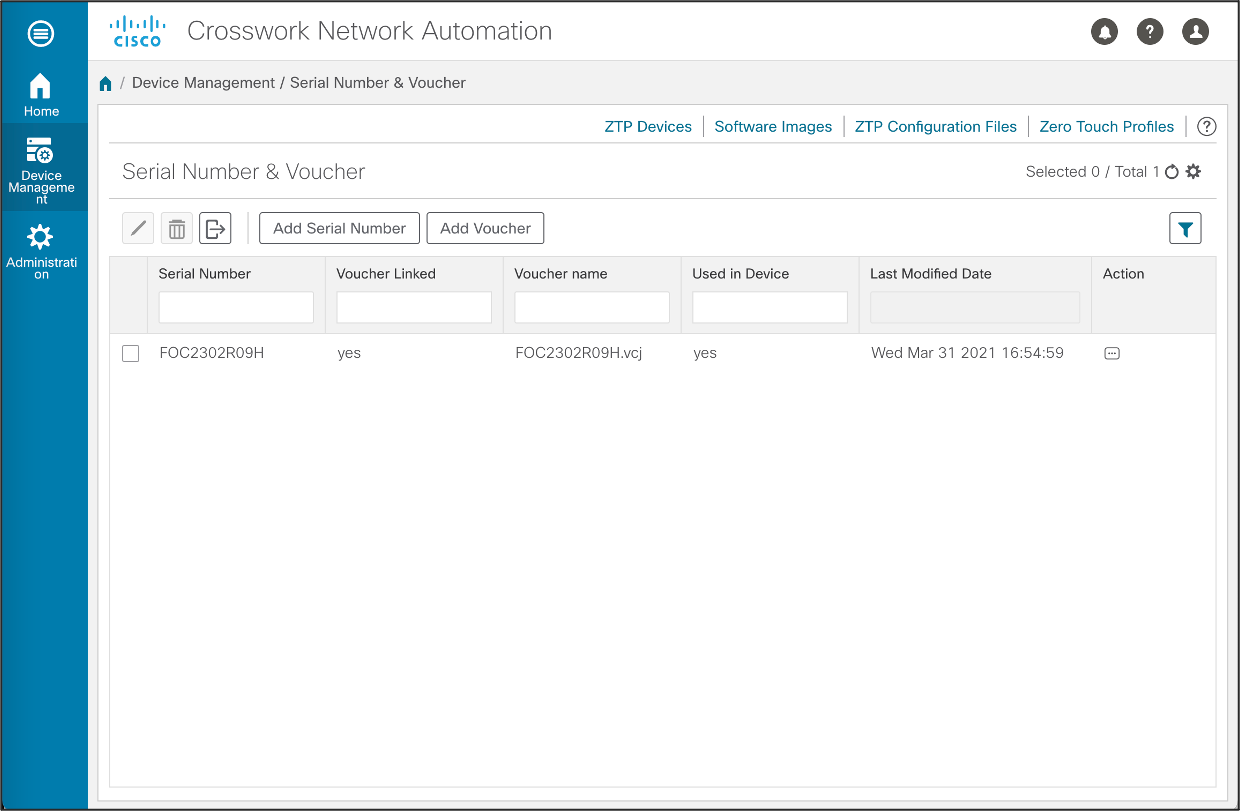Viewport: 1240px width, 812px height.
Task: Click the Action column header
Action: (x=1124, y=274)
